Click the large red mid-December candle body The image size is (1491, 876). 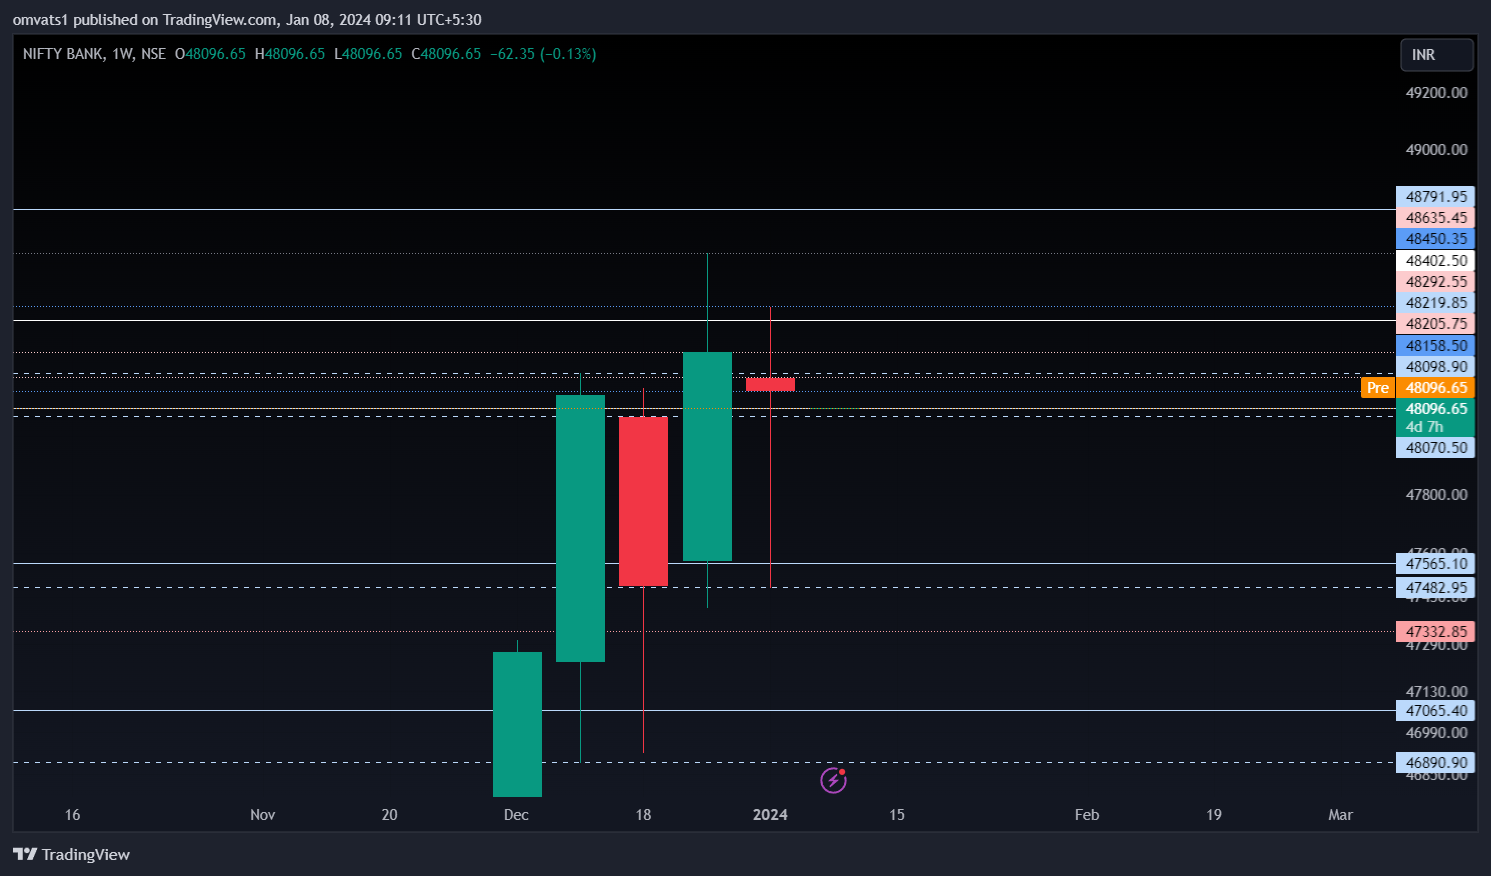(x=643, y=501)
